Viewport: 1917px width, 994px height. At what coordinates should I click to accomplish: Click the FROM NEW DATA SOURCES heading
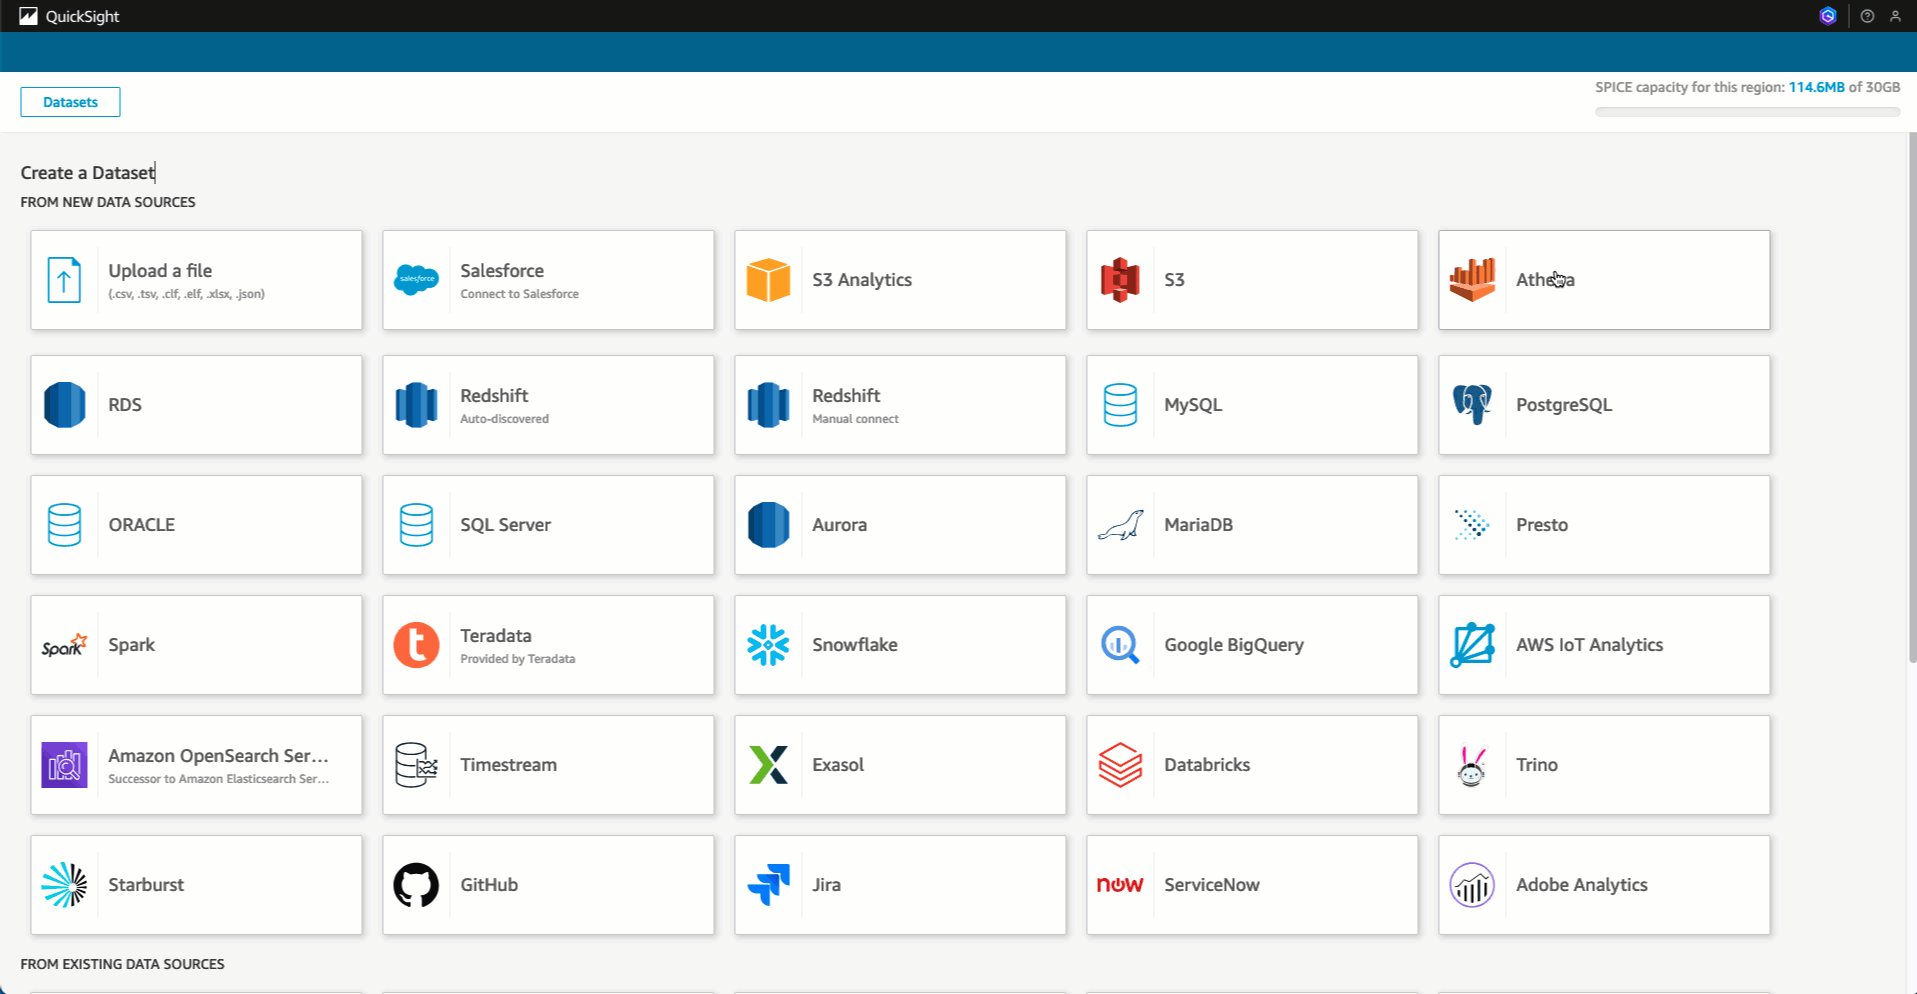point(108,202)
